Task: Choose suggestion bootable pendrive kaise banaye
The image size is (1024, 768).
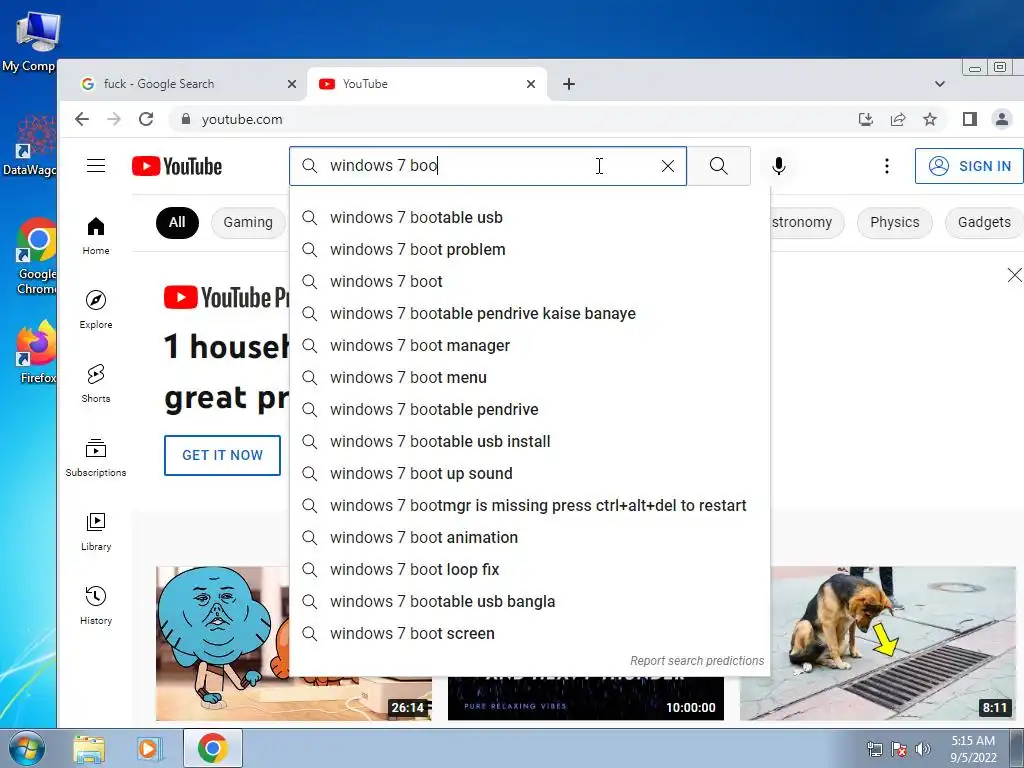Action: [530, 313]
